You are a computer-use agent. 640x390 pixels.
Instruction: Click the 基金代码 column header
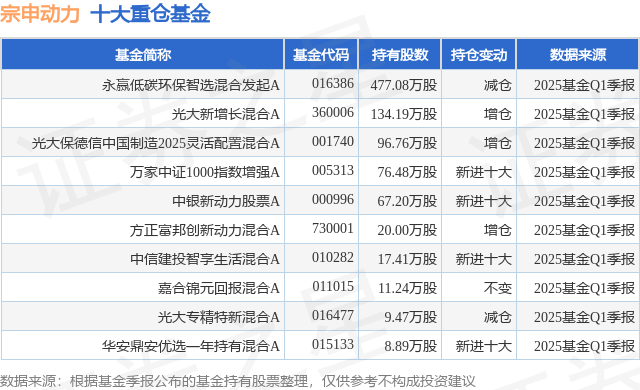[321, 55]
